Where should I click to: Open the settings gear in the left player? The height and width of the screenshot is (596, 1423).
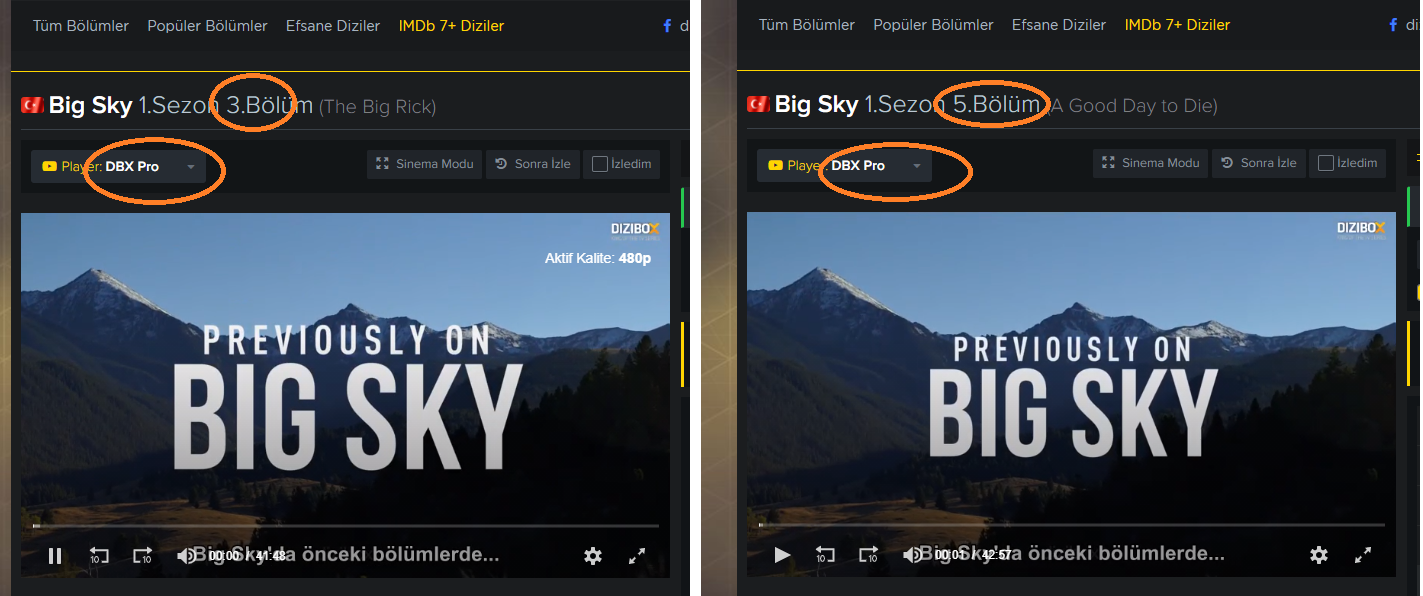(x=593, y=555)
